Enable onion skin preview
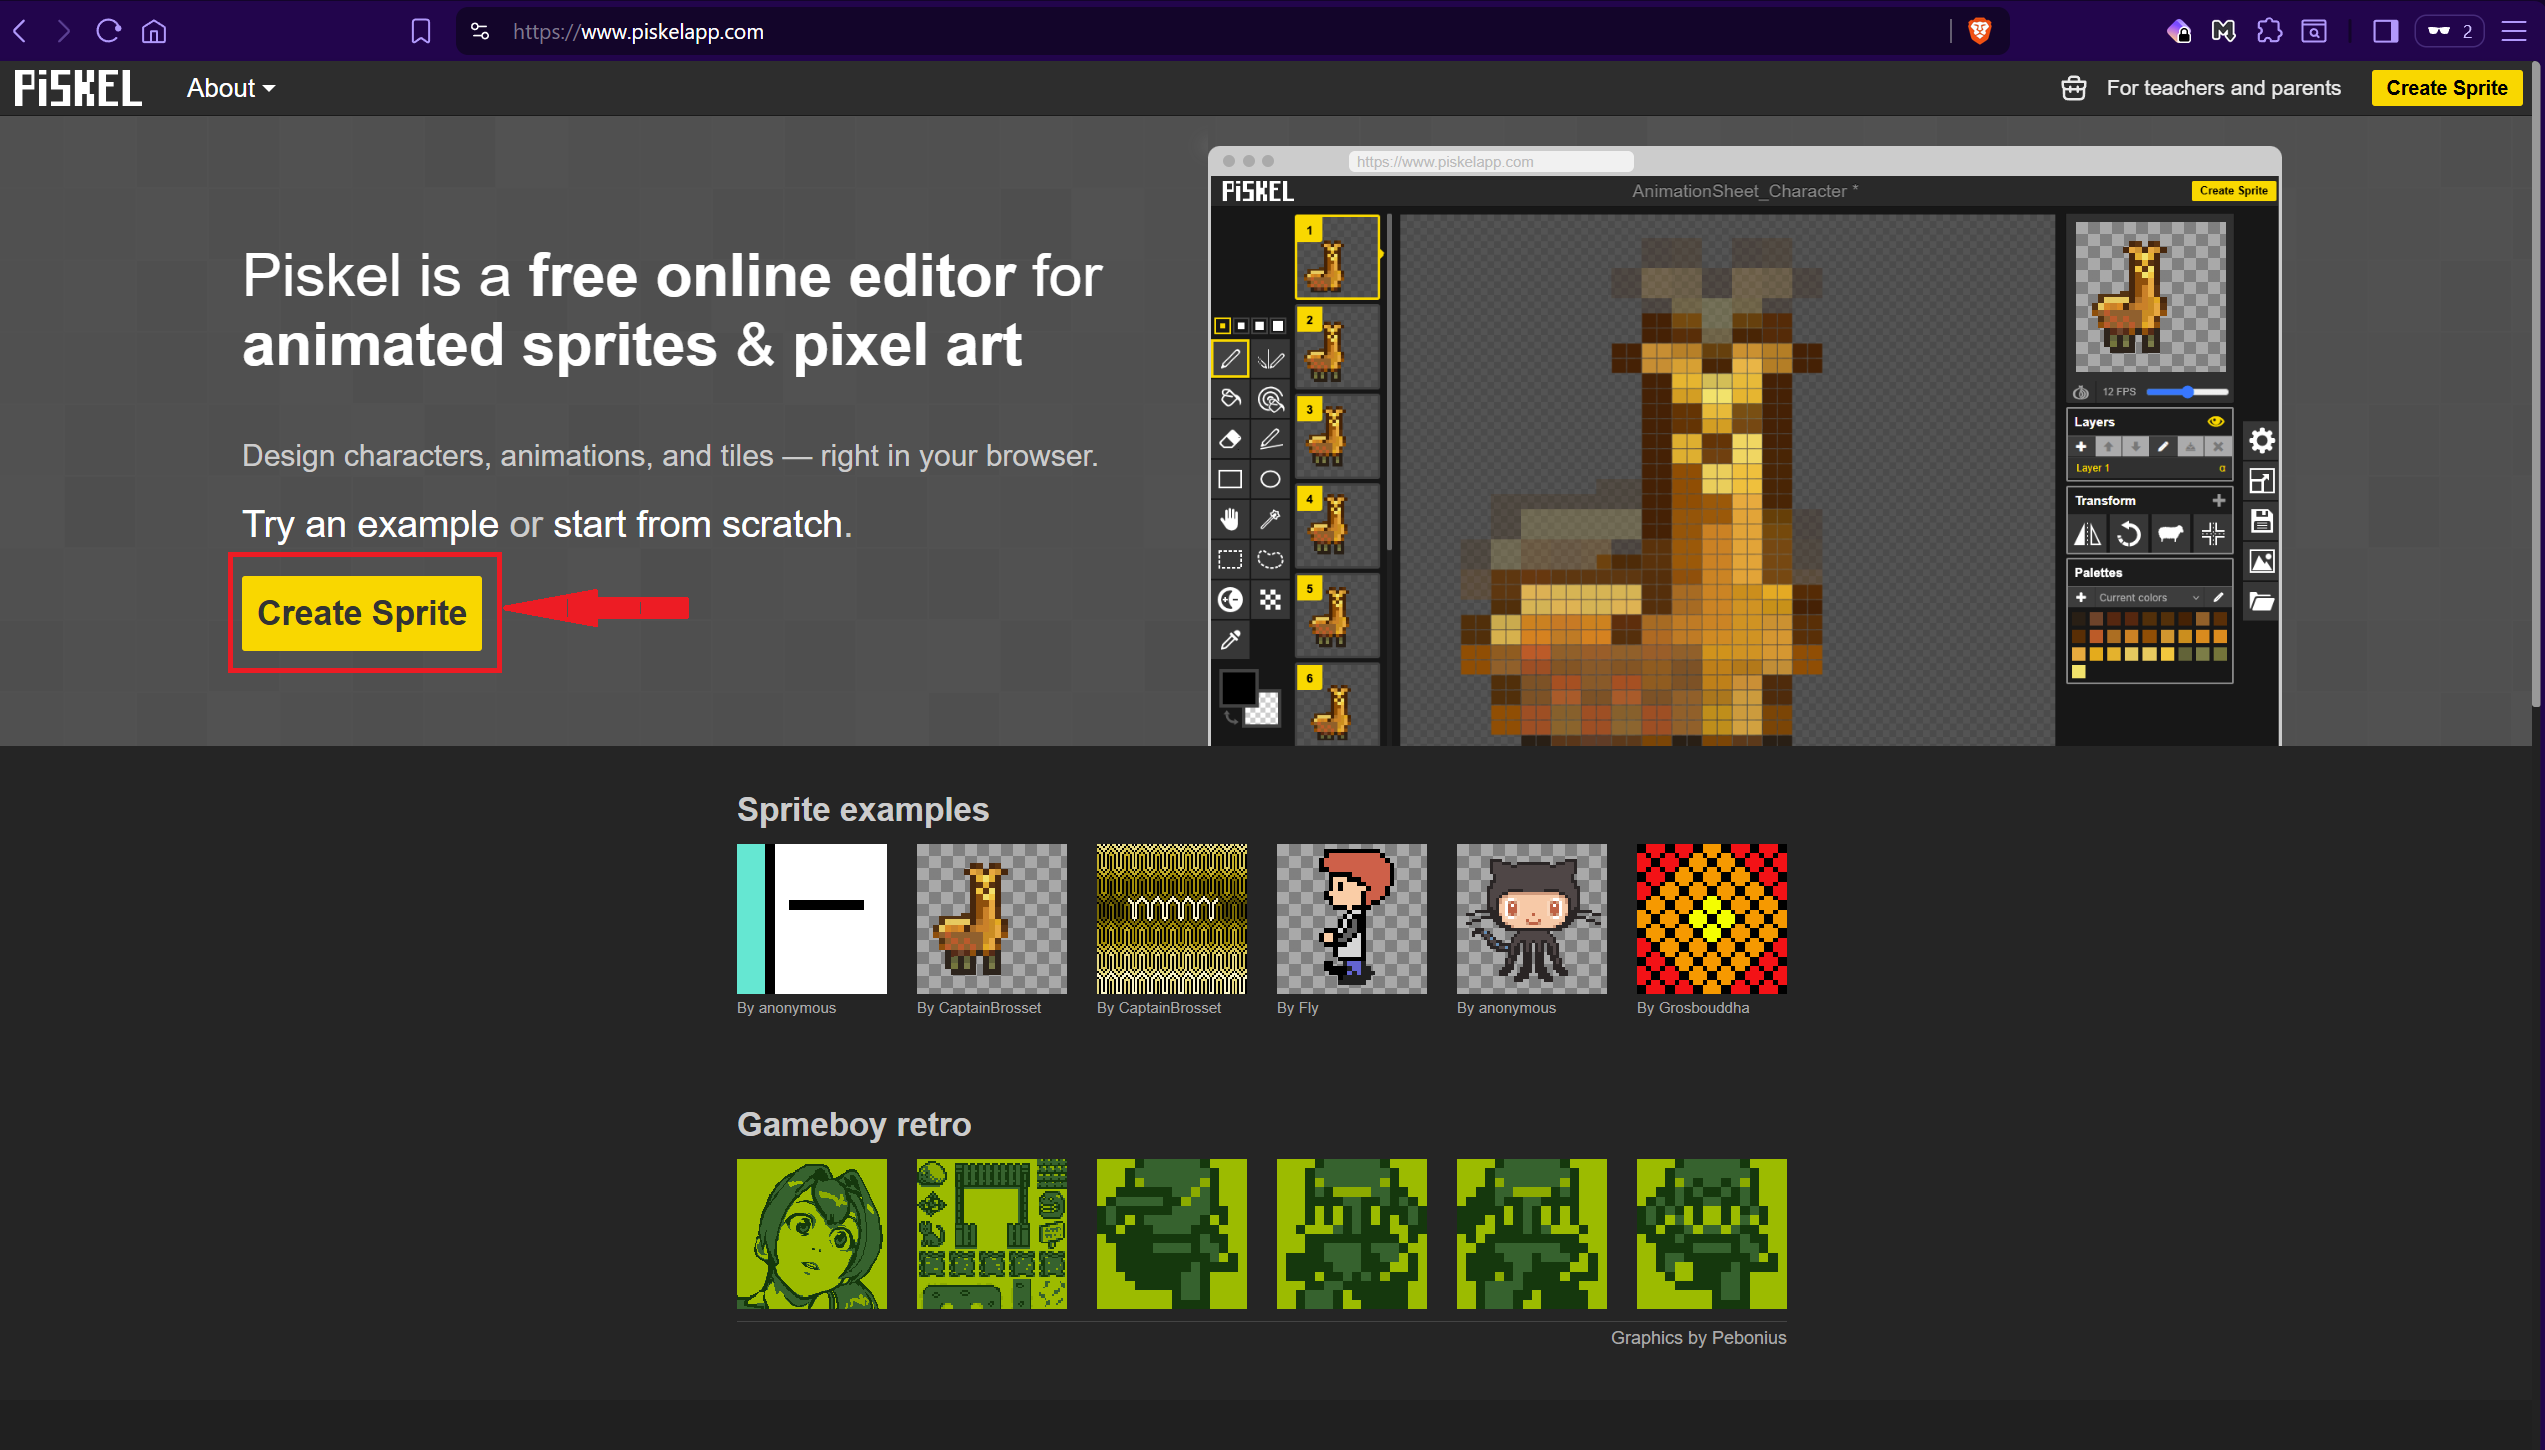This screenshot has height=1450, width=2545. pyautogui.click(x=2081, y=392)
